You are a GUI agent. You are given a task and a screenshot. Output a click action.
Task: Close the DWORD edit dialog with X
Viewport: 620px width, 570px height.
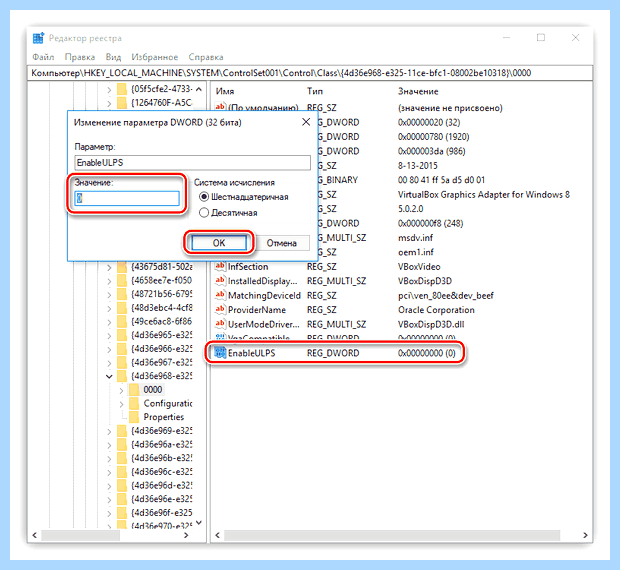[306, 122]
